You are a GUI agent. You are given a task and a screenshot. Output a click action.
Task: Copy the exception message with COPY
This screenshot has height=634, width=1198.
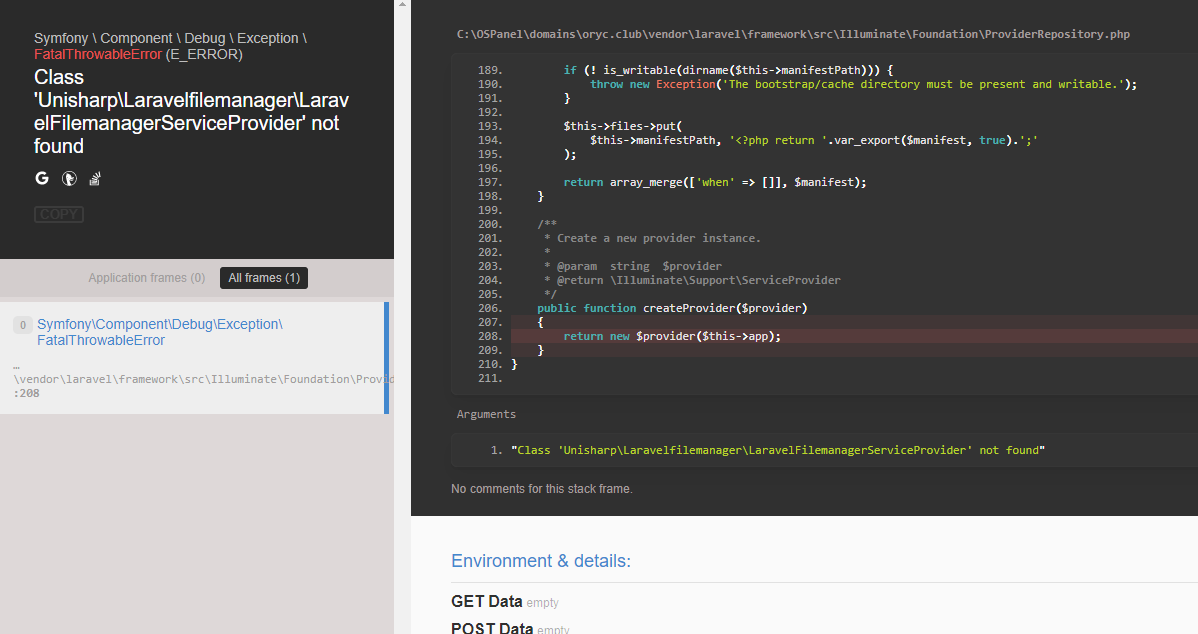point(58,213)
